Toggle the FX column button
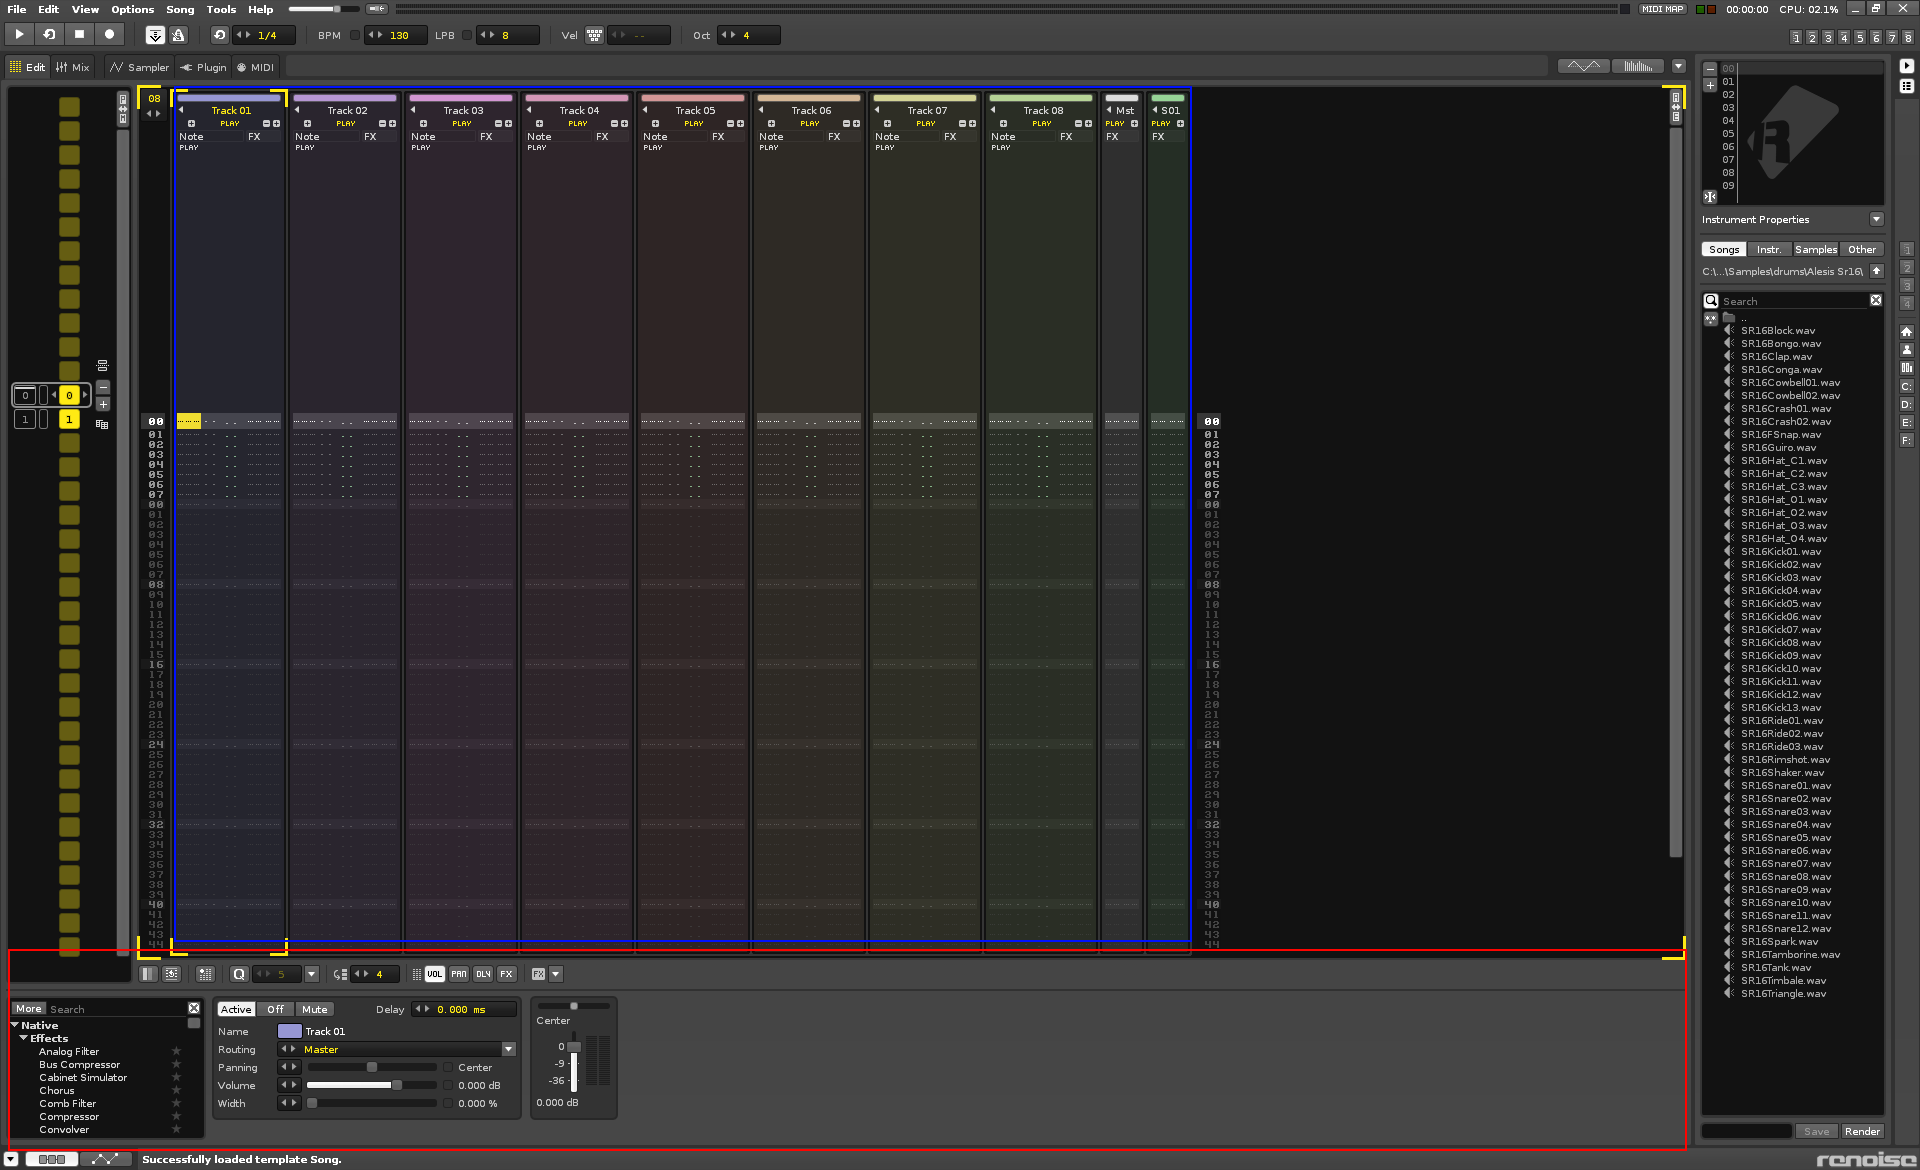 506,974
